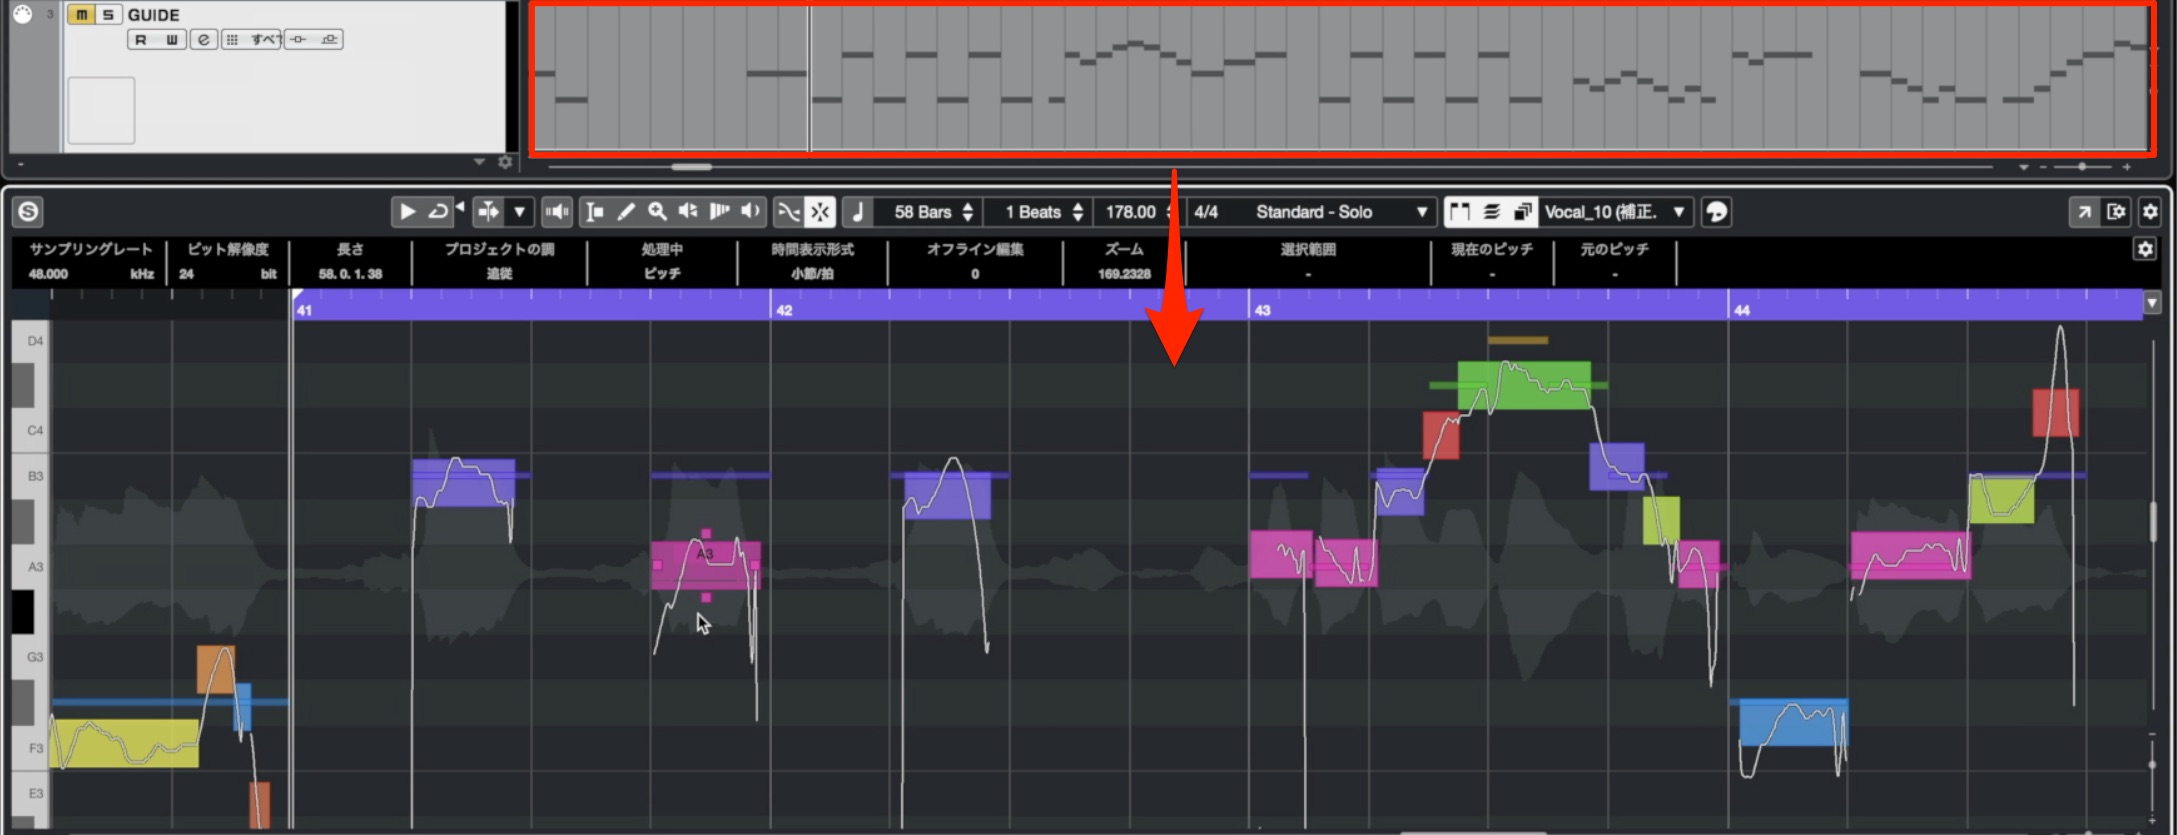Click the color palette icon
This screenshot has width=2177, height=835.
[1716, 211]
